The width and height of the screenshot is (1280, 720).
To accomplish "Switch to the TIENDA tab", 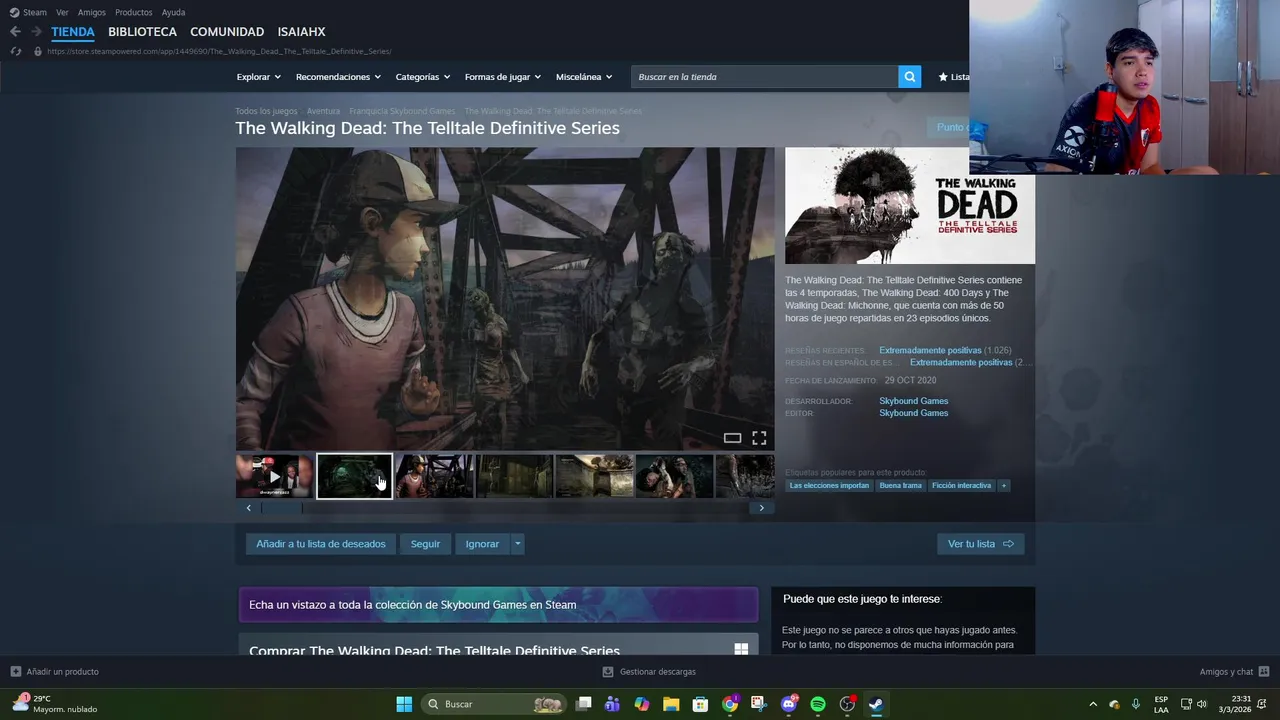I will coord(73,32).
